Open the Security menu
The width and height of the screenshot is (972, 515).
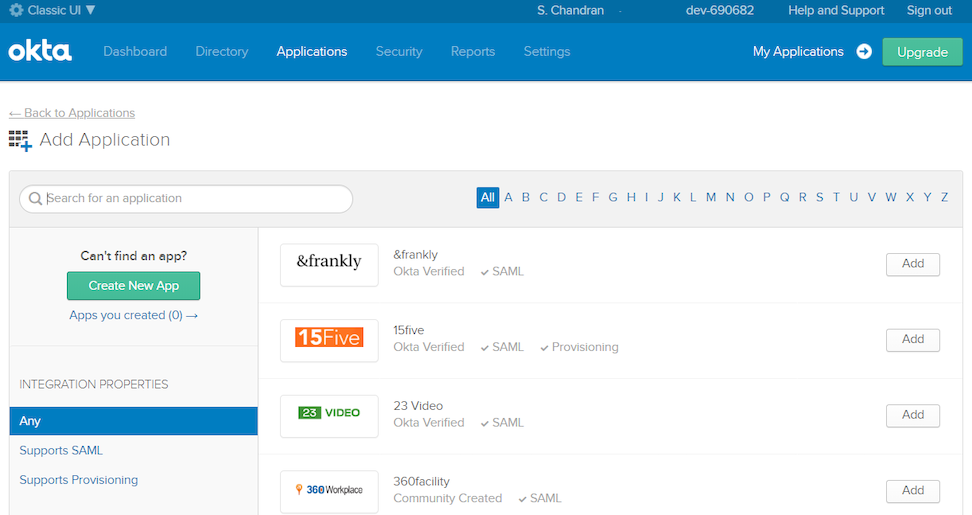coord(399,51)
